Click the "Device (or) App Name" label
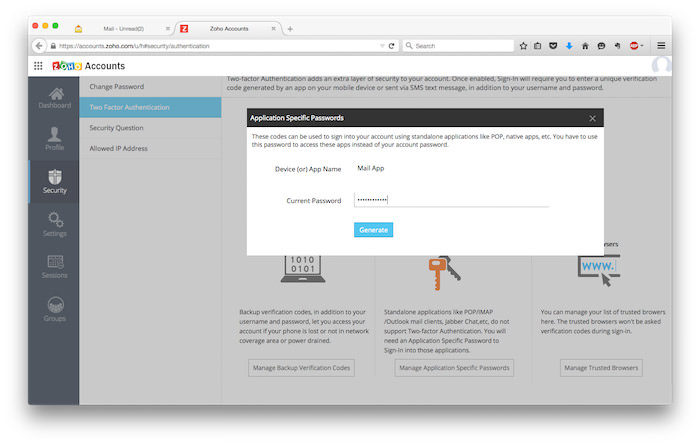The width and height of the screenshot is (700, 445). 308,169
